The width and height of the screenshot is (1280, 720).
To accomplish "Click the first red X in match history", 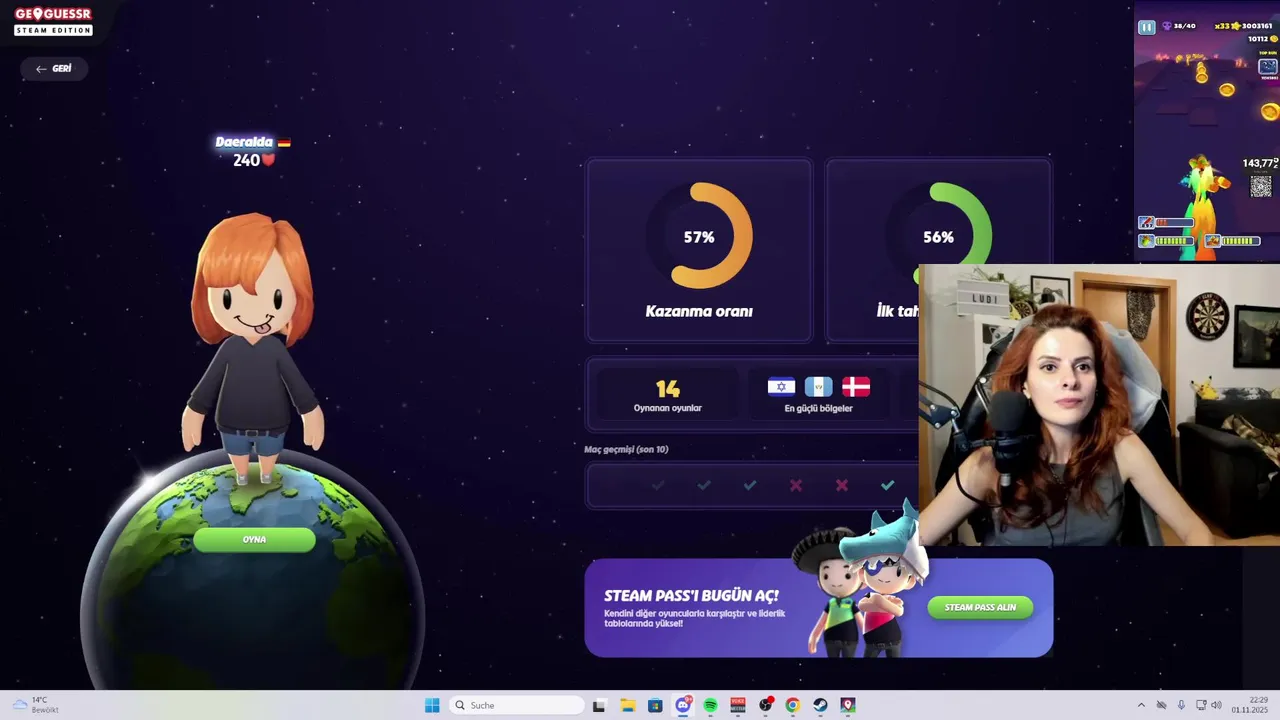I will coord(796,485).
